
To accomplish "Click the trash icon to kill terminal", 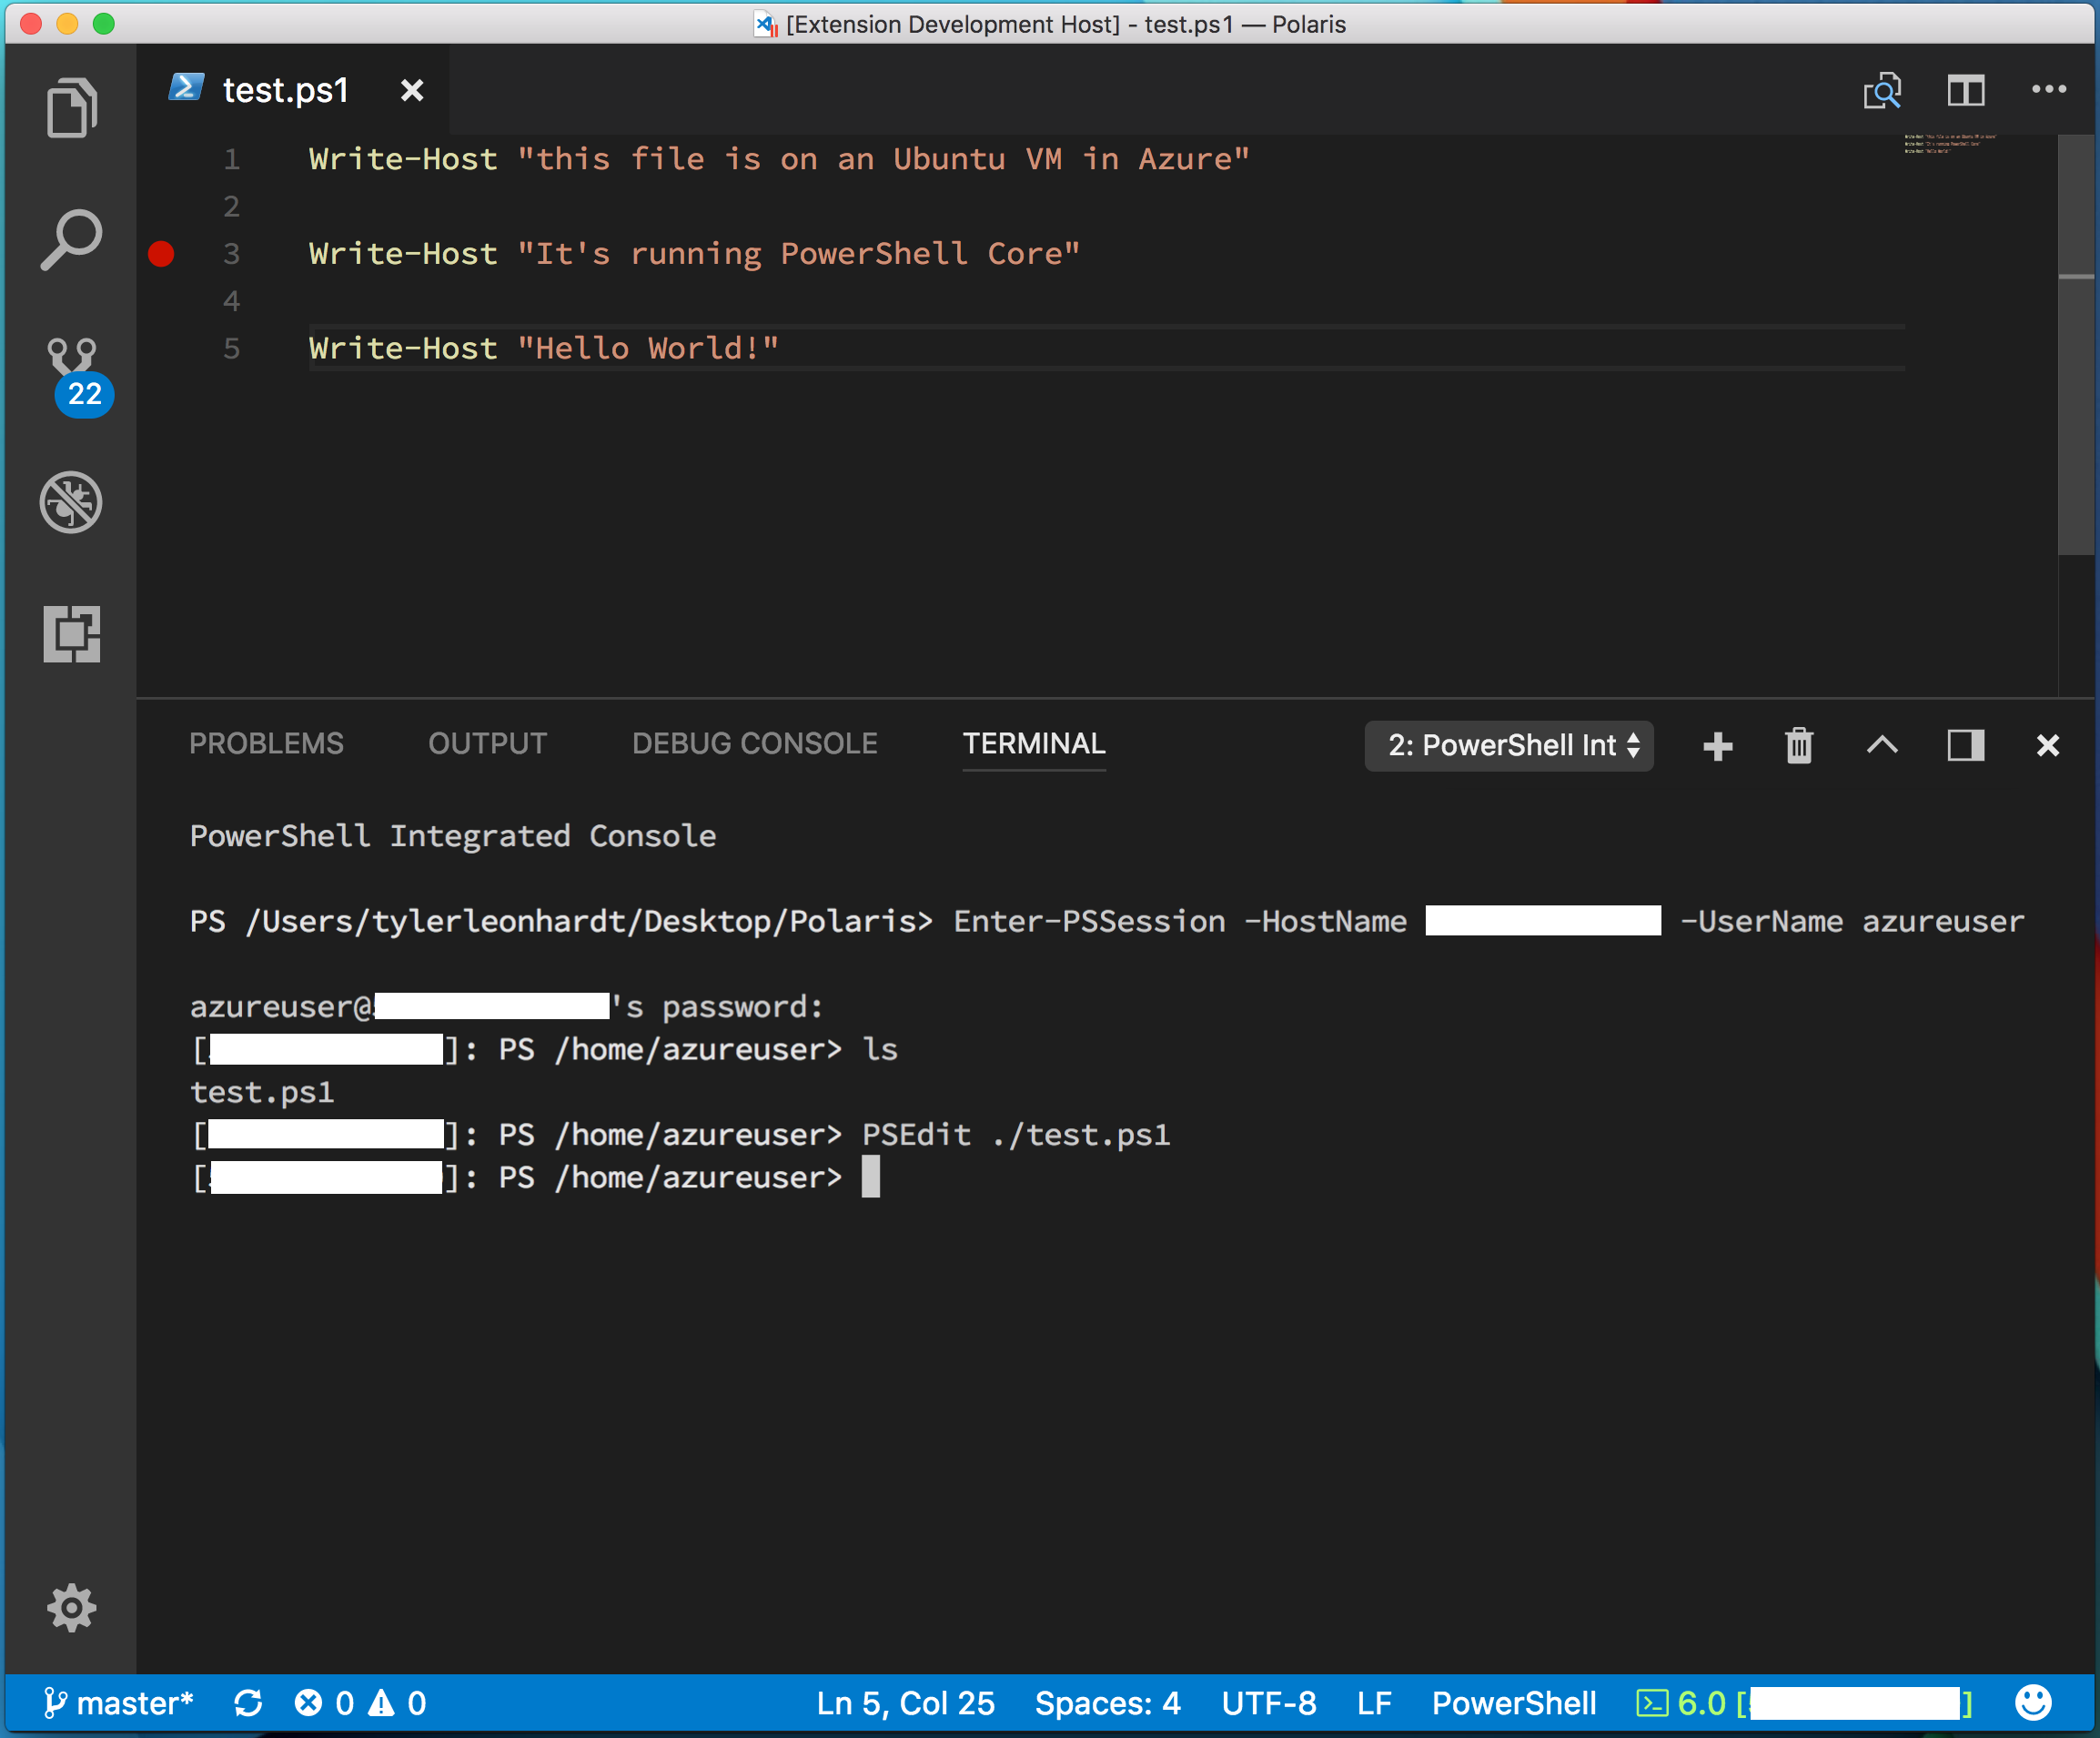I will pos(1798,745).
